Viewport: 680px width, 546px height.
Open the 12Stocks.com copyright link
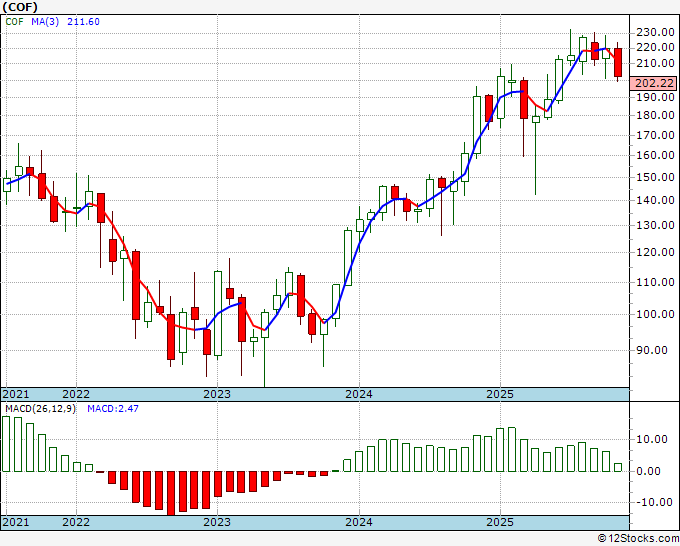coord(638,539)
